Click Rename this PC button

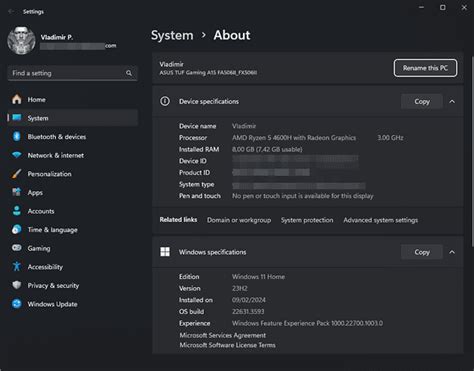(425, 68)
